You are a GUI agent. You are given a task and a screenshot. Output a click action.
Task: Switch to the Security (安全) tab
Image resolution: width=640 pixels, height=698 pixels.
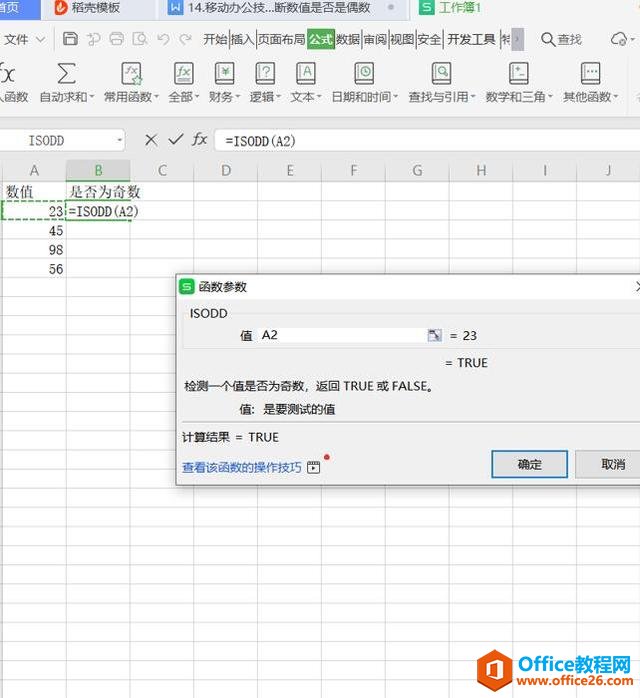(x=429, y=40)
